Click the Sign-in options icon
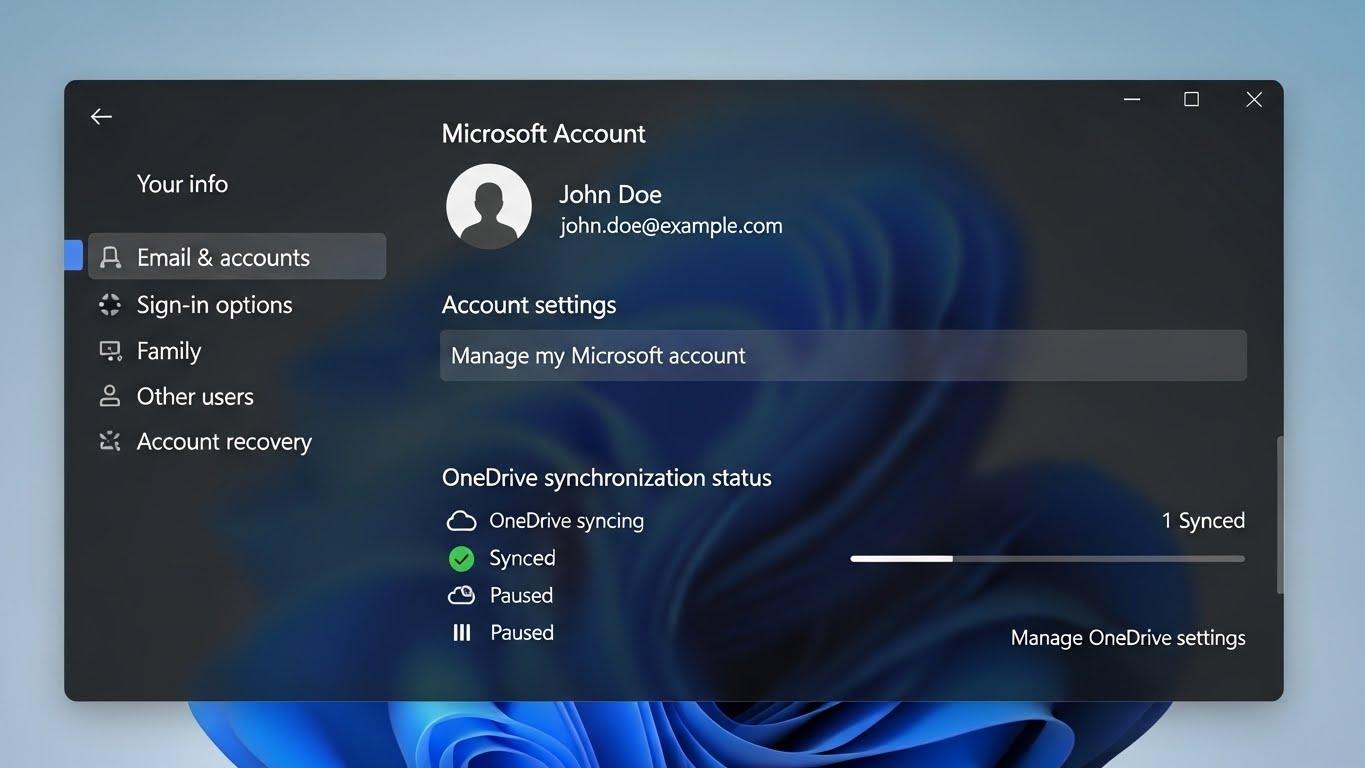This screenshot has width=1365, height=768. 109,304
